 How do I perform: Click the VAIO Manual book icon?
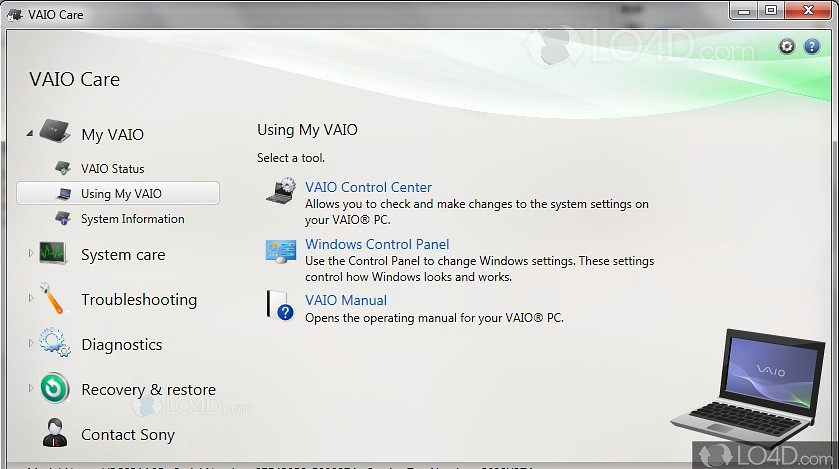(x=280, y=305)
